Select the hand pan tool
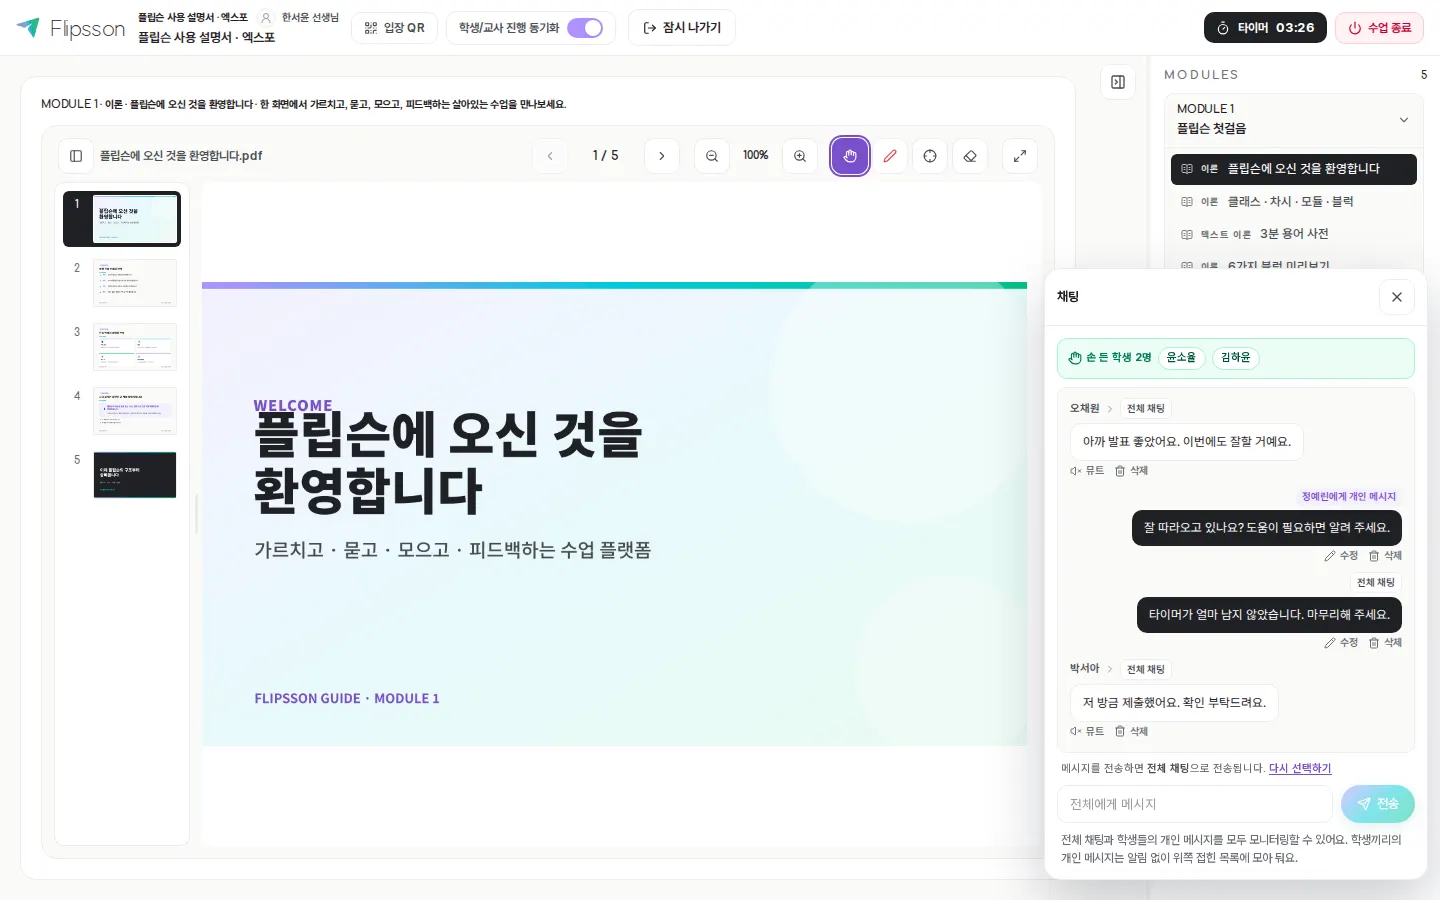This screenshot has height=900, width=1440. click(x=850, y=156)
